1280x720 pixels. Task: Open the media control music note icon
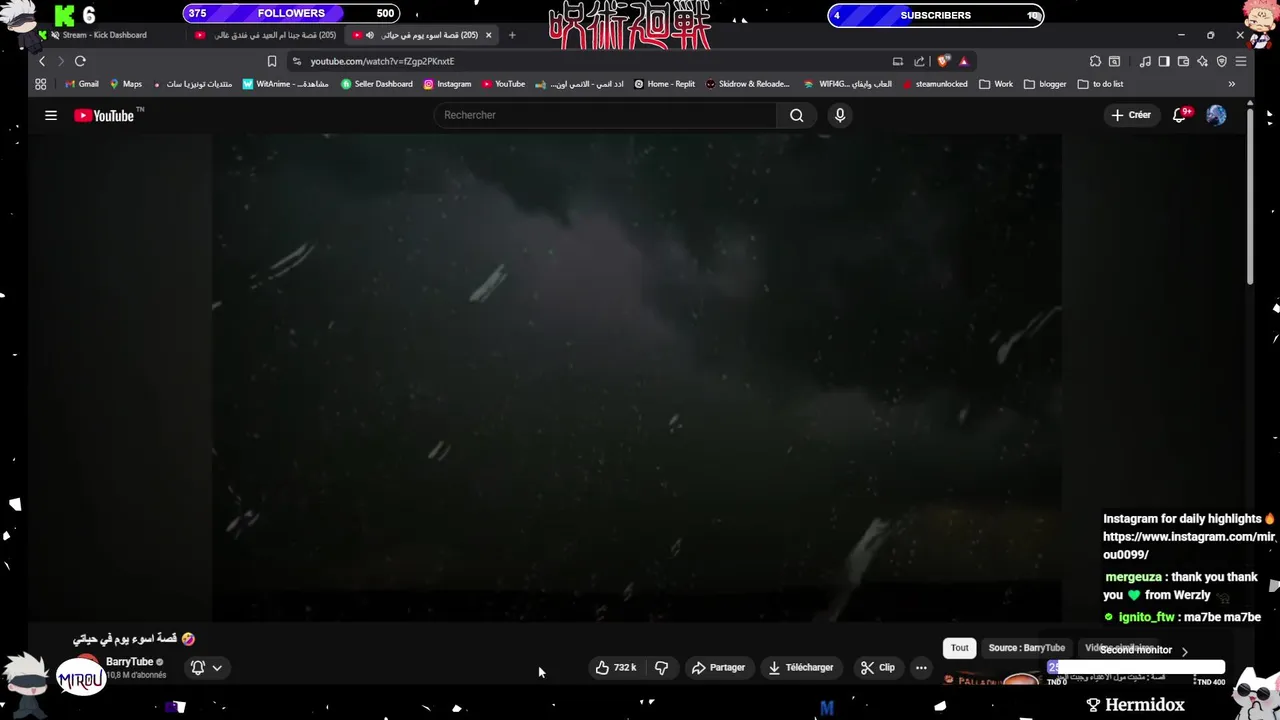[1145, 61]
